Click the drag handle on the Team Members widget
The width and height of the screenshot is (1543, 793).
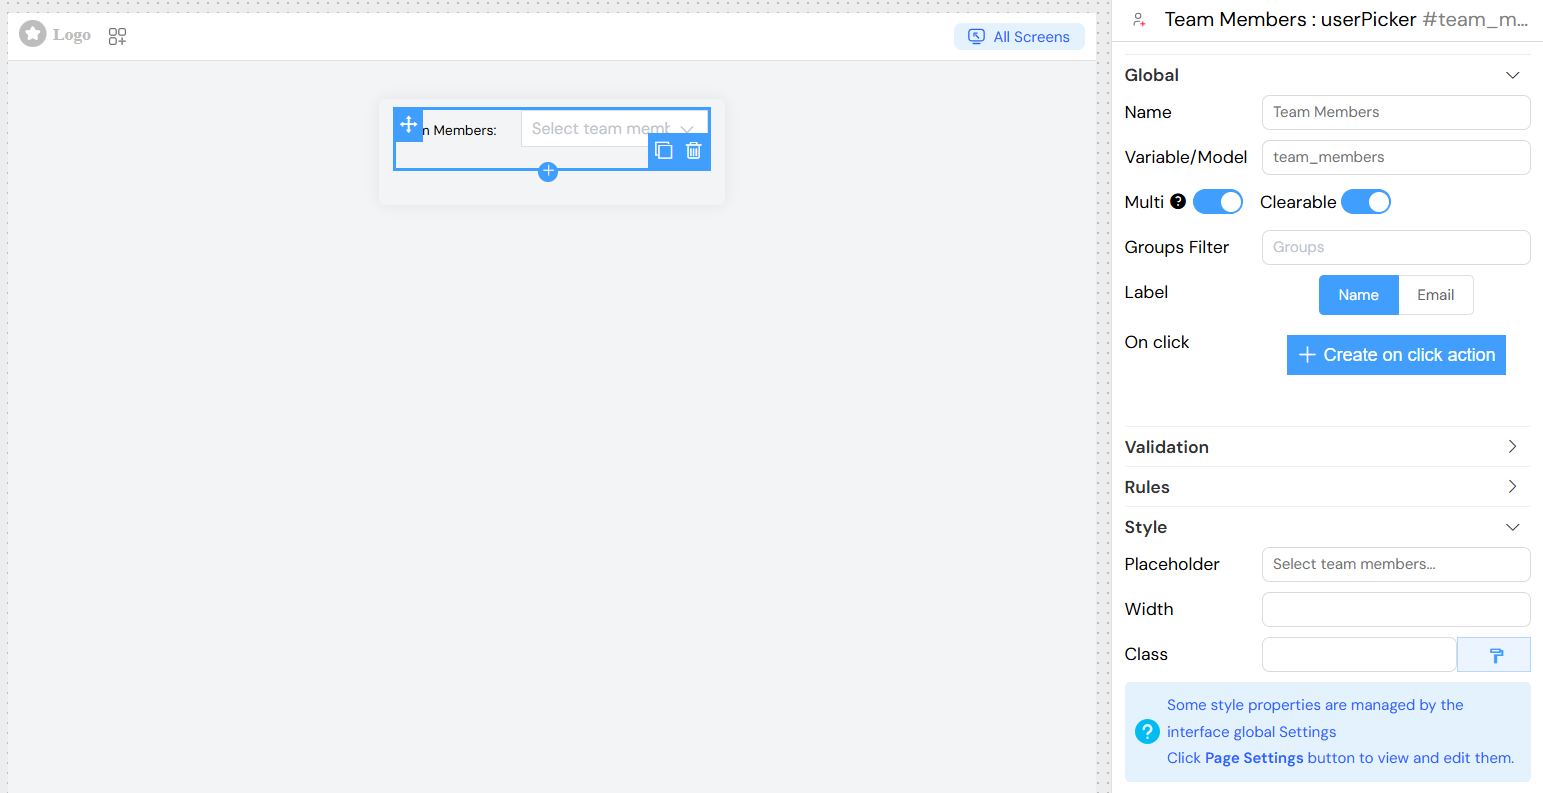click(x=408, y=124)
